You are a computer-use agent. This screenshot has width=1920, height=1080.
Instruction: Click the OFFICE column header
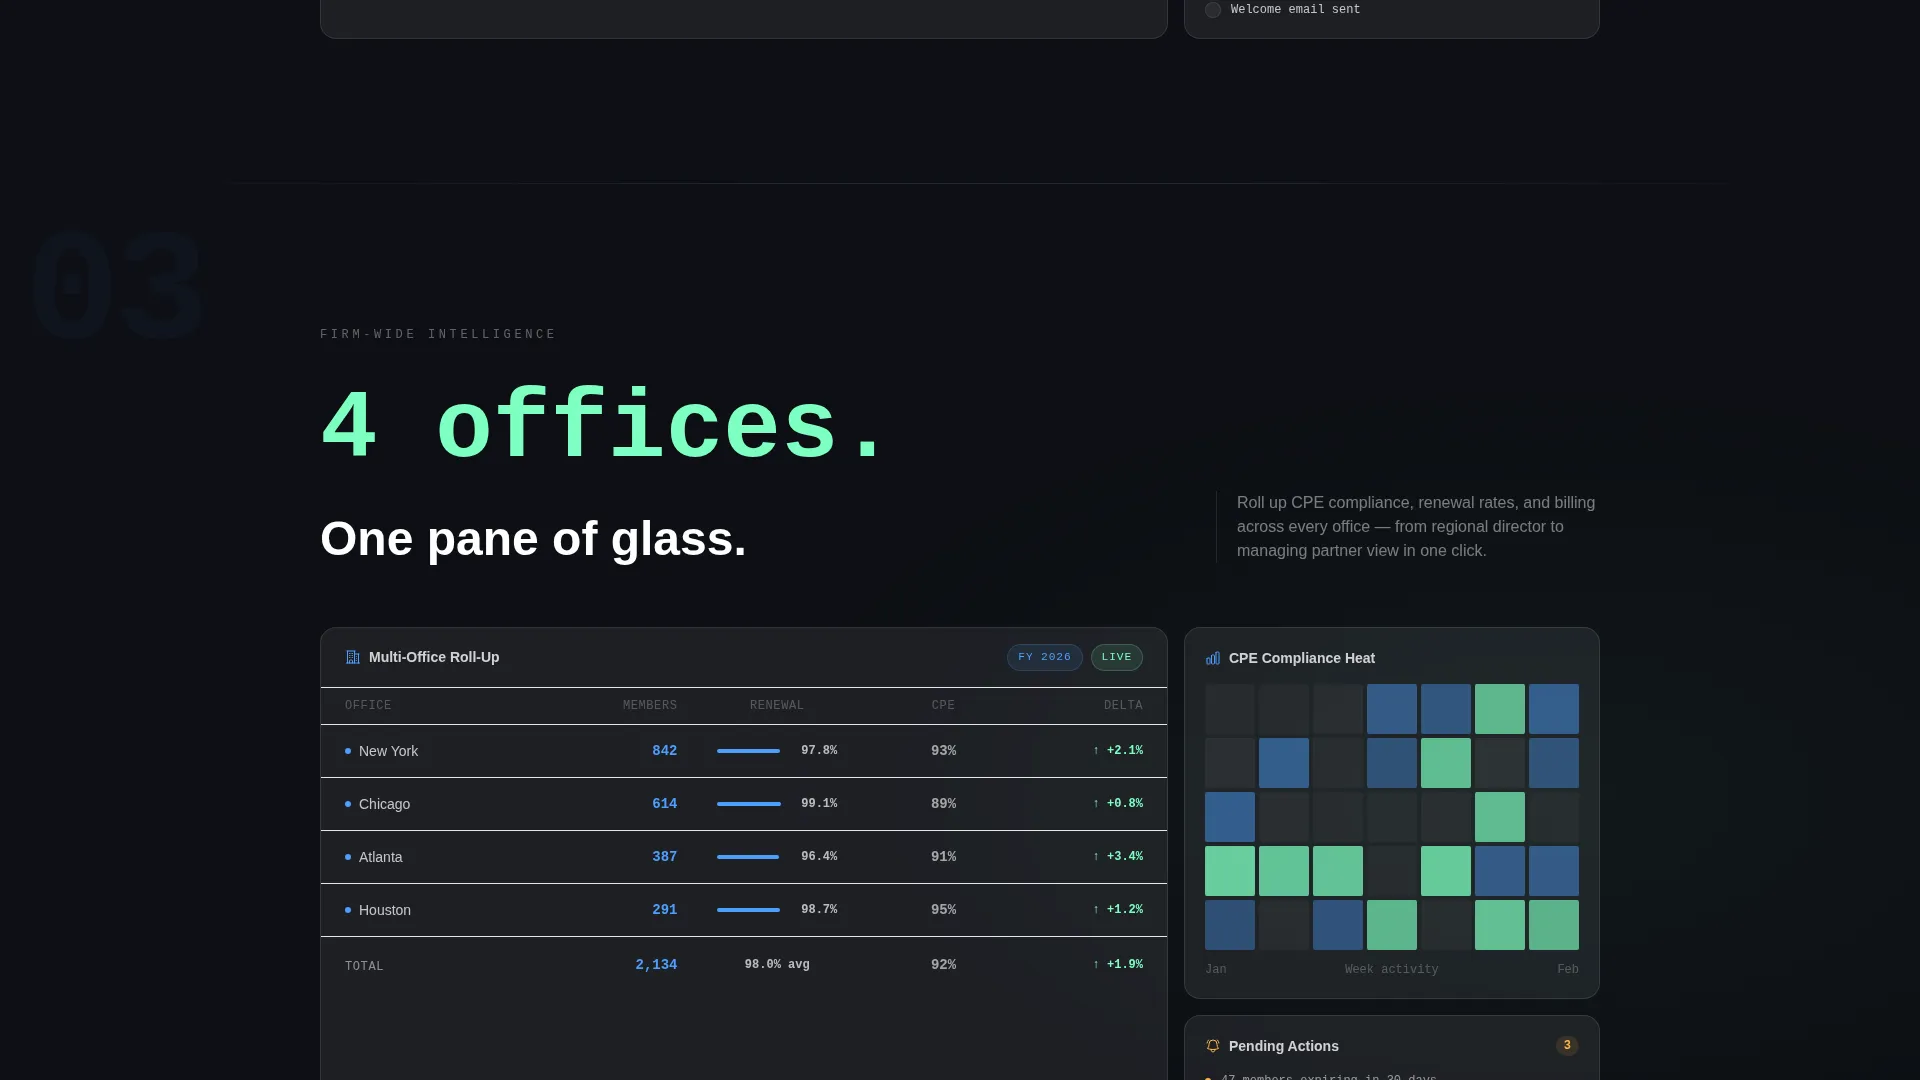point(368,706)
